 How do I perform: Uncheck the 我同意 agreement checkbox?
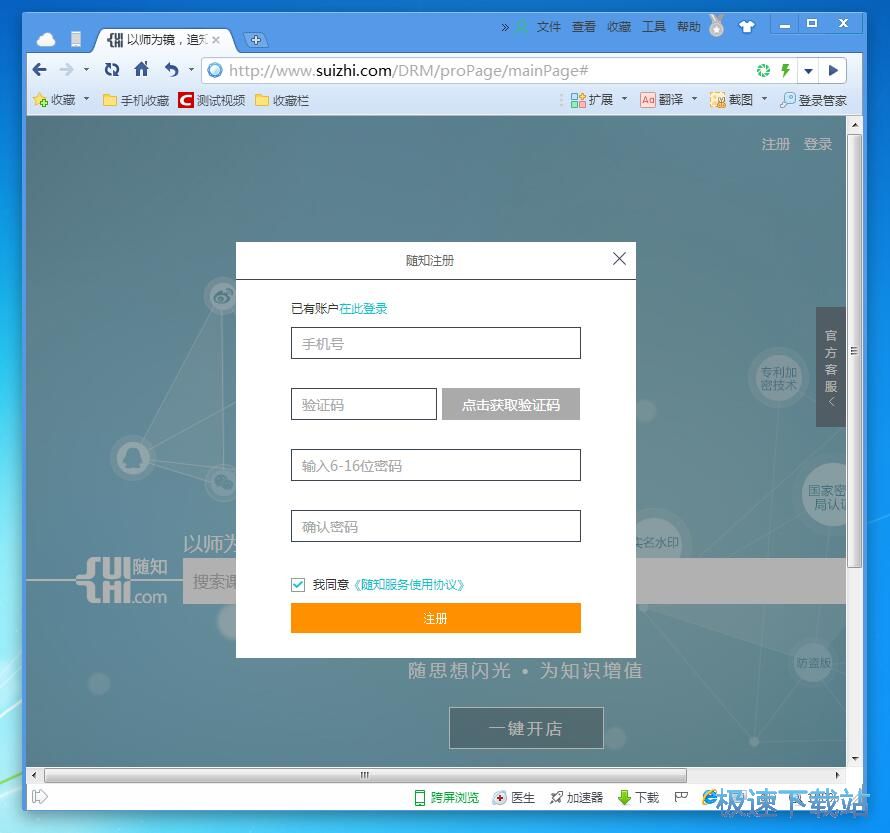pos(298,584)
